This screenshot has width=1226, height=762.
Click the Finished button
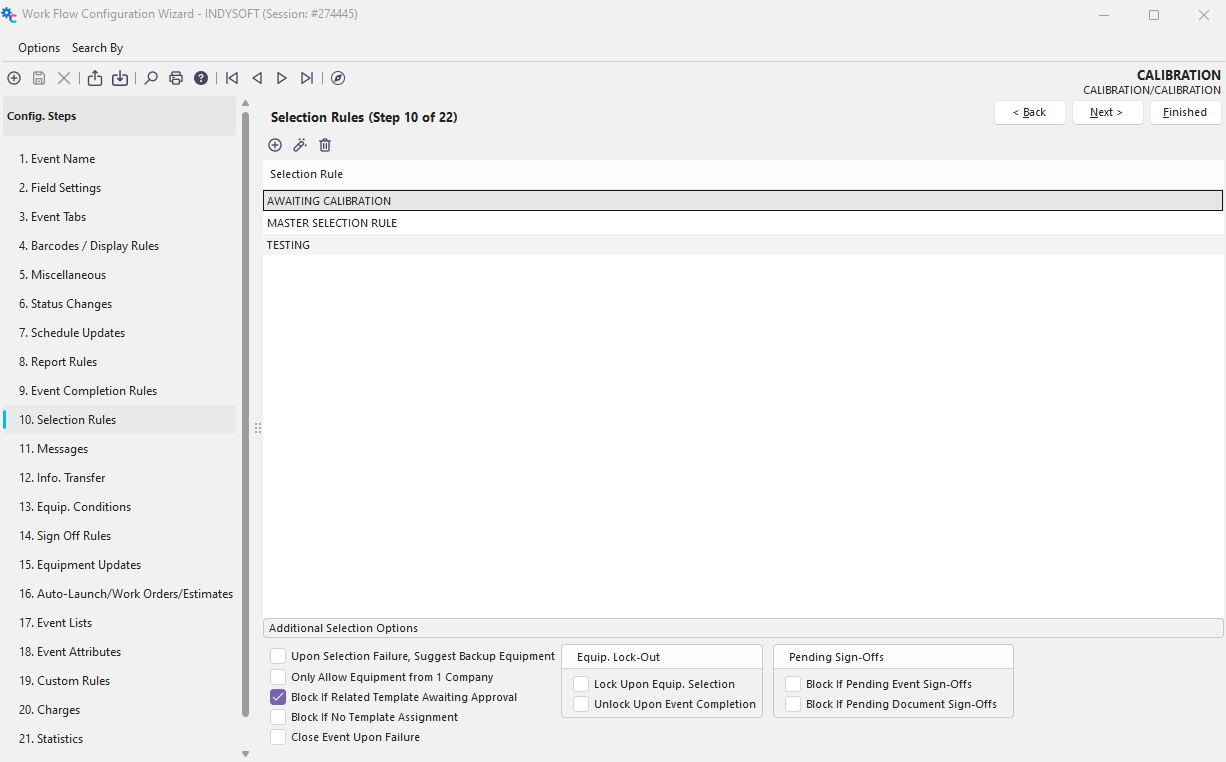1185,112
